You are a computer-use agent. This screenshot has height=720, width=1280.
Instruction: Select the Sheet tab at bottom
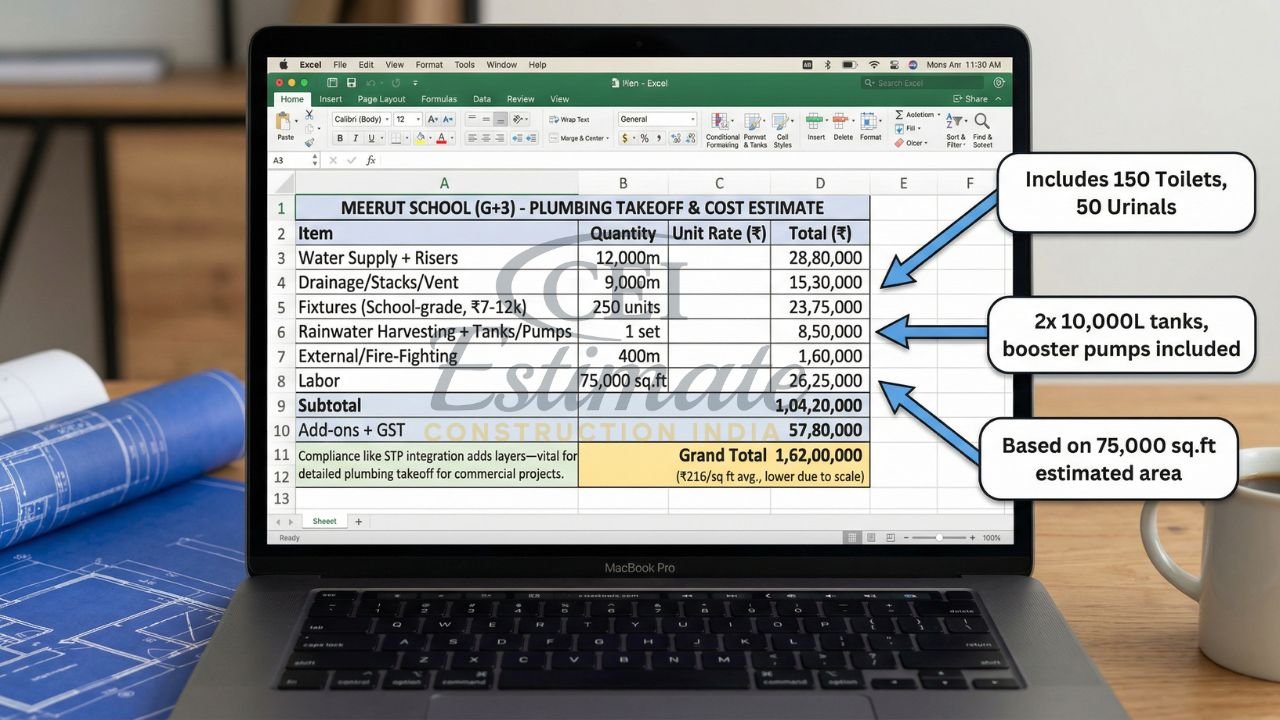click(x=324, y=521)
